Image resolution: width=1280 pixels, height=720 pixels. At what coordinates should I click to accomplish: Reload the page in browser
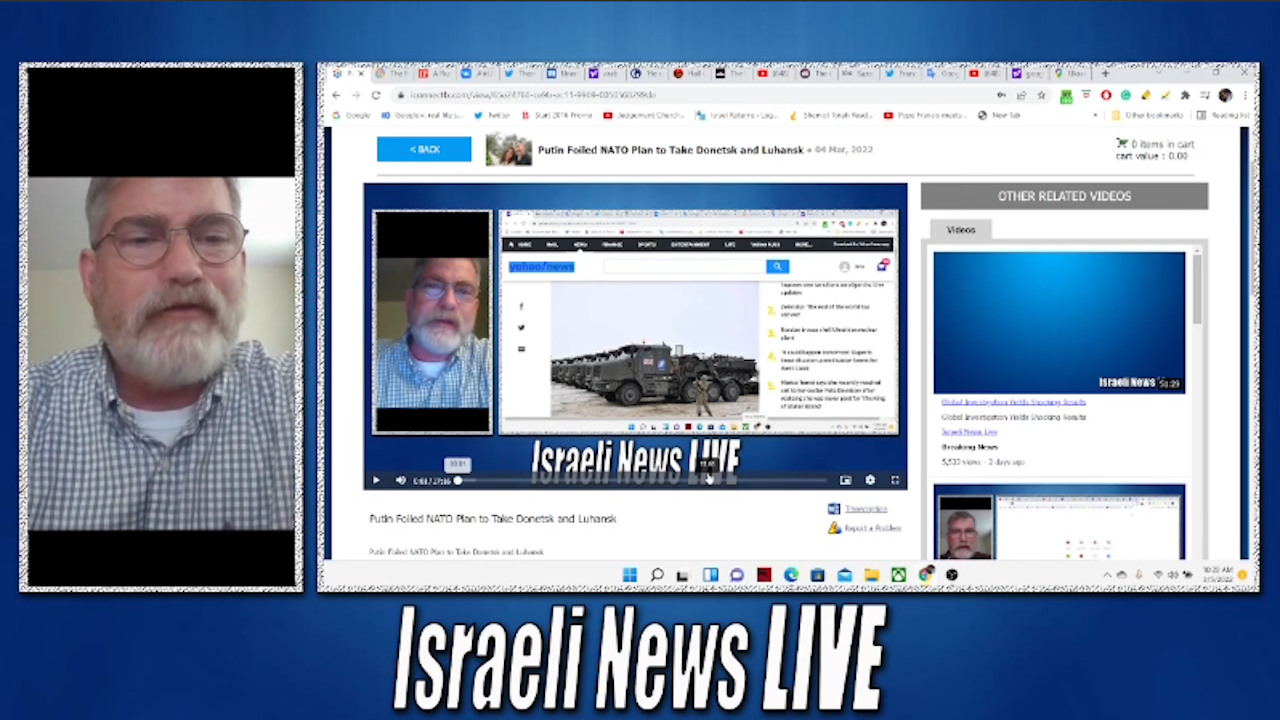pyautogui.click(x=376, y=95)
